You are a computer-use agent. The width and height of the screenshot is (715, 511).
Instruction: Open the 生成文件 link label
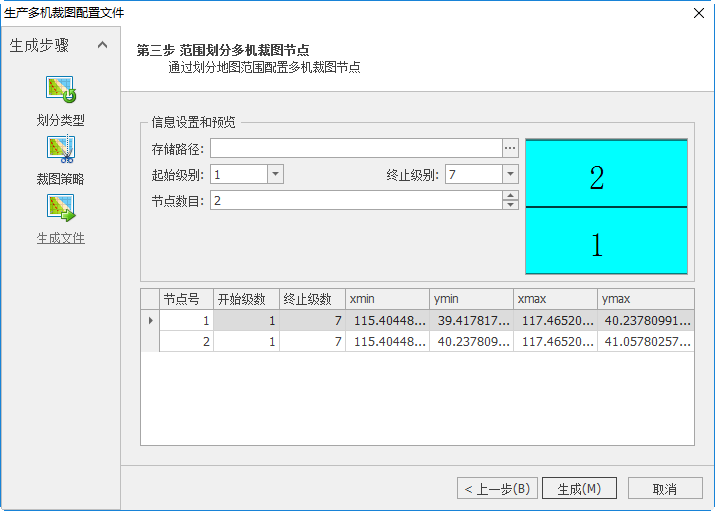[x=61, y=238]
